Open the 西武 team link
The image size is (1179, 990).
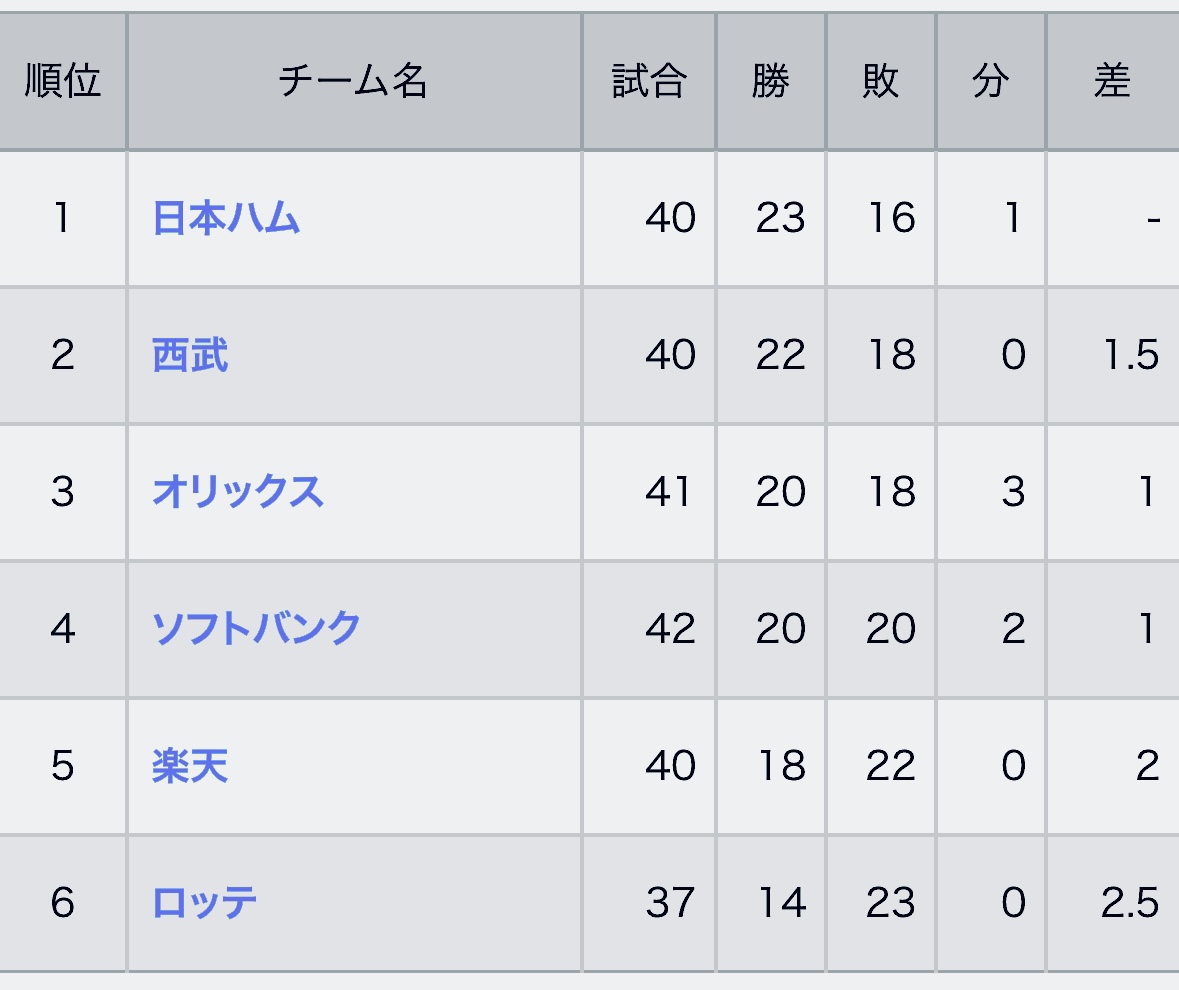[x=190, y=356]
